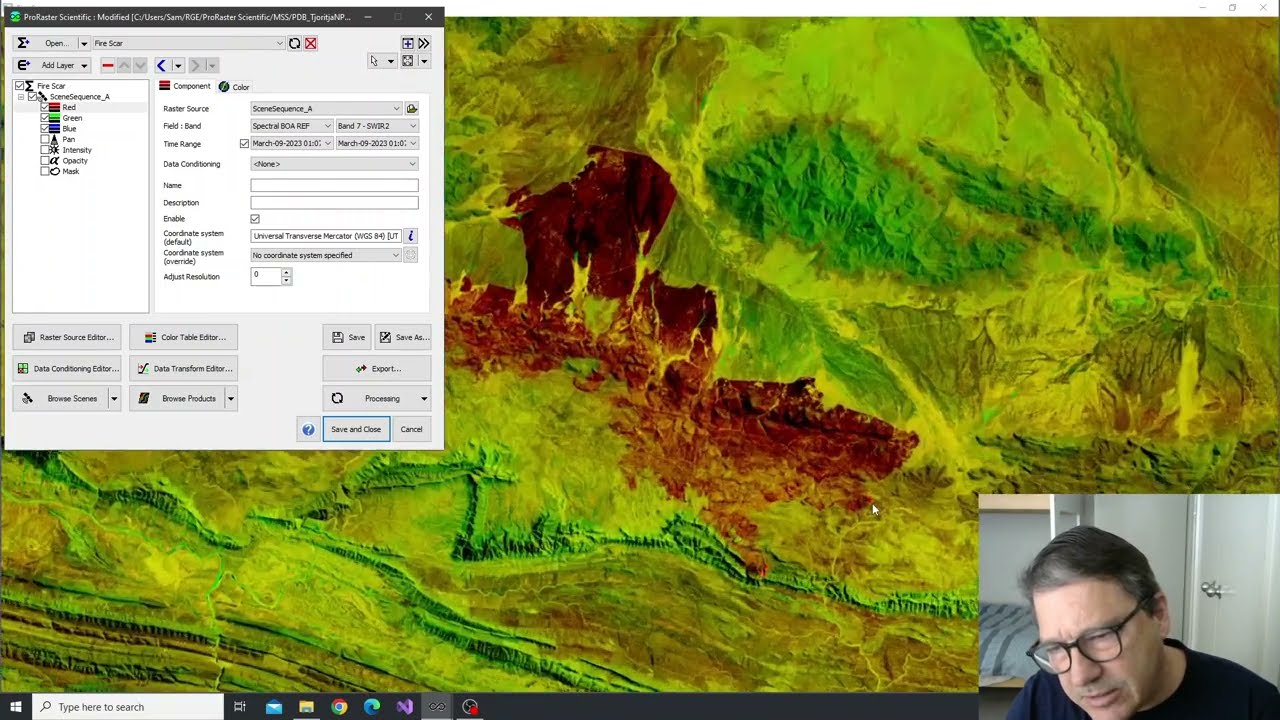Click the double chevron expand icon

point(424,43)
